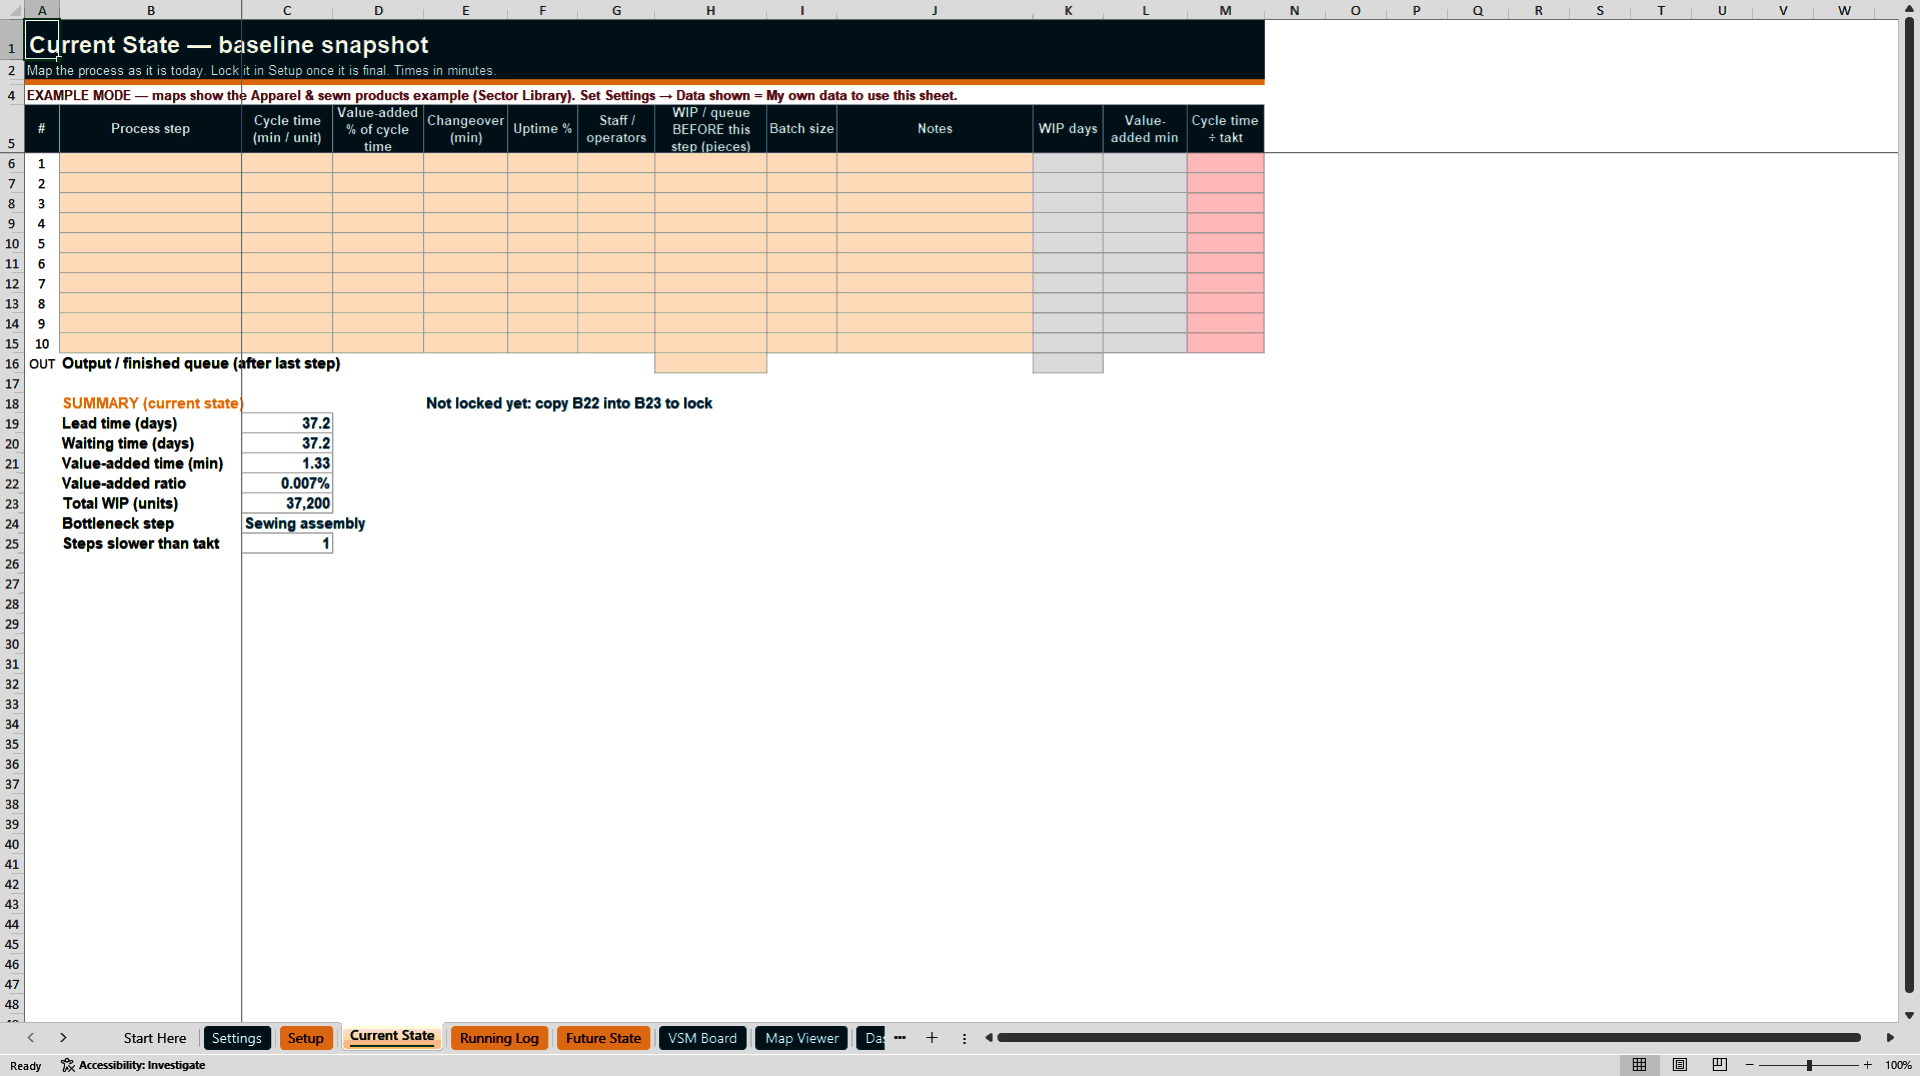Zoom out with the minus icon

[x=1750, y=1065]
